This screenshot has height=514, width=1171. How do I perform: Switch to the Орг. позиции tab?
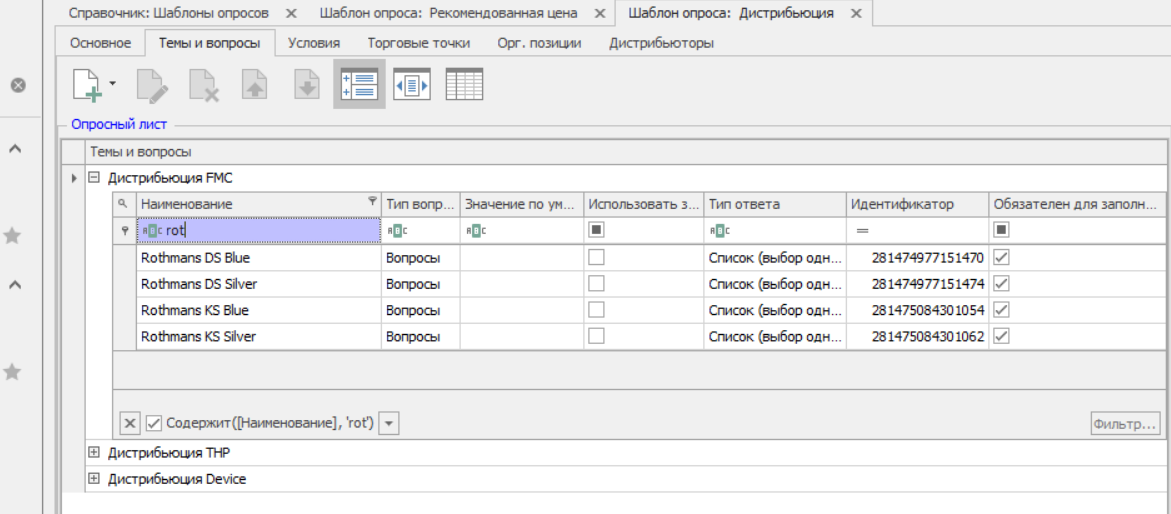tap(539, 43)
